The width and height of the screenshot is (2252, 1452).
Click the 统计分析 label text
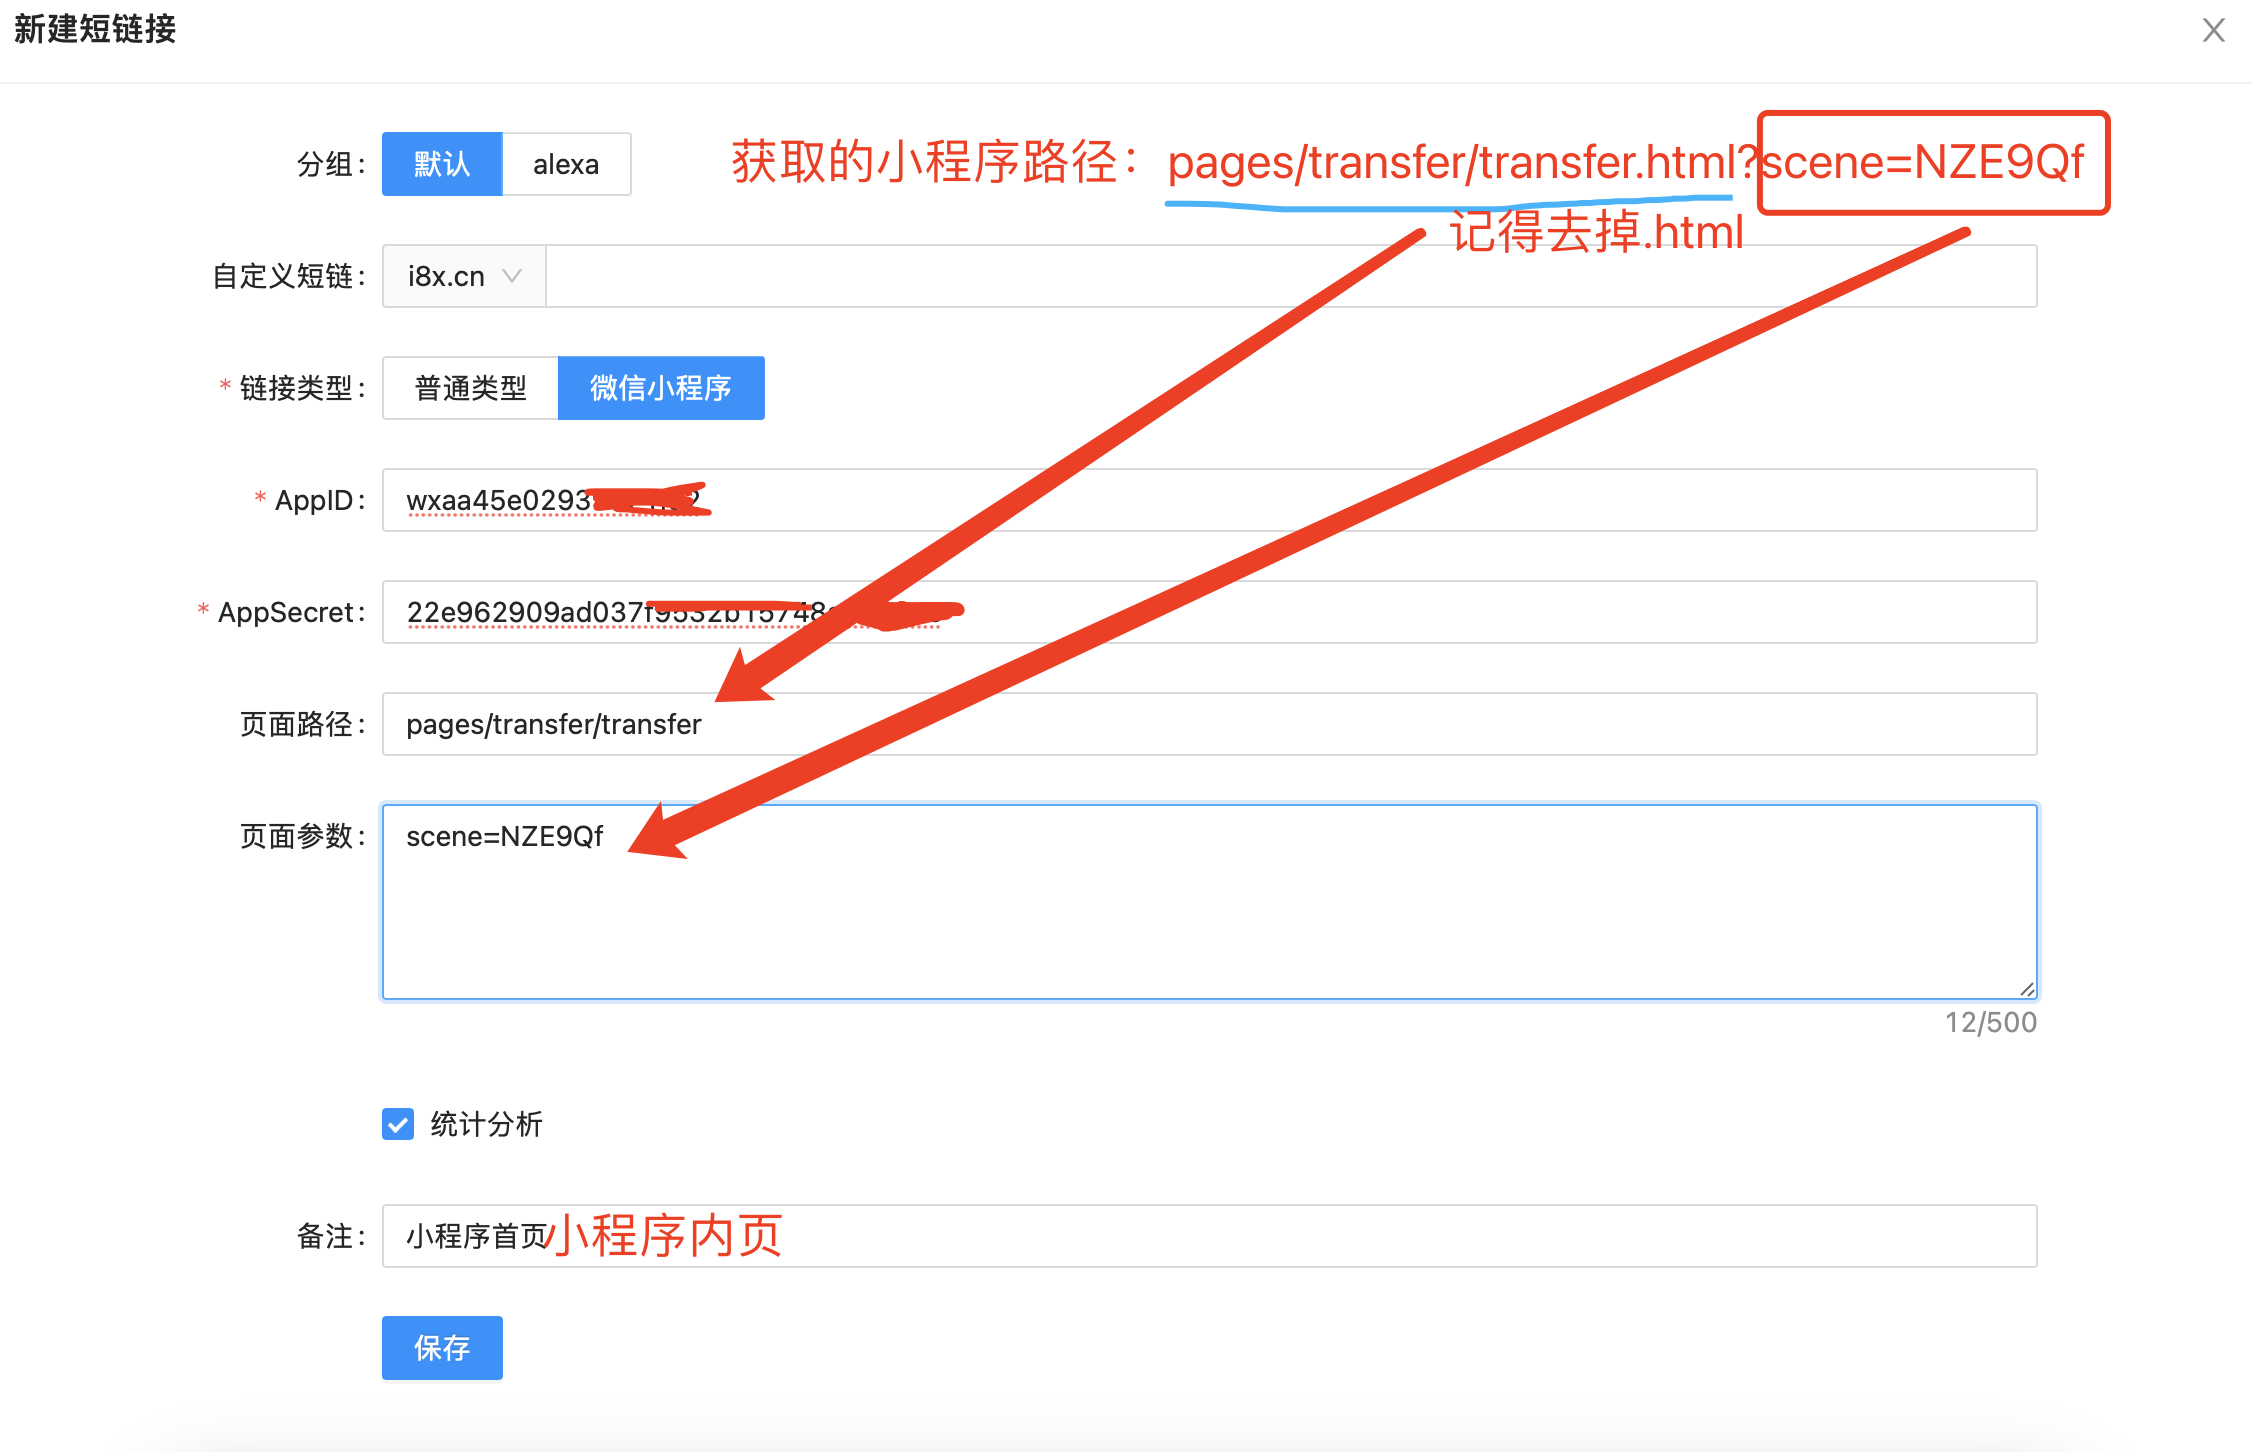[x=486, y=1124]
